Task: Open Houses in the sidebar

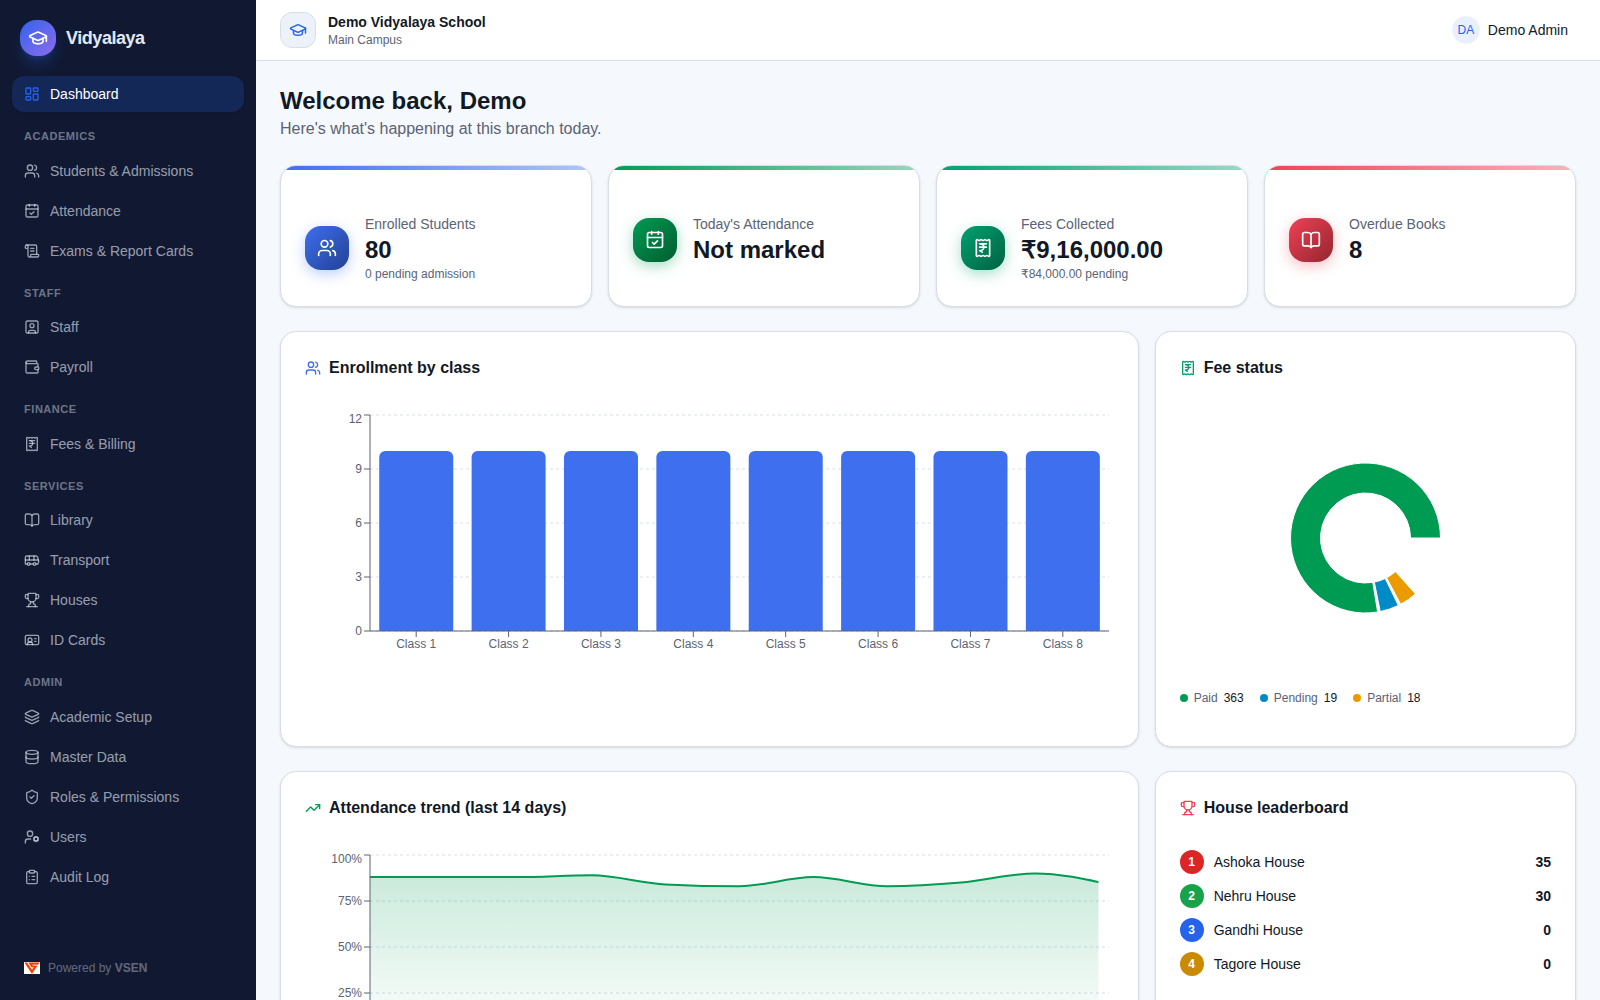Action: click(x=128, y=600)
